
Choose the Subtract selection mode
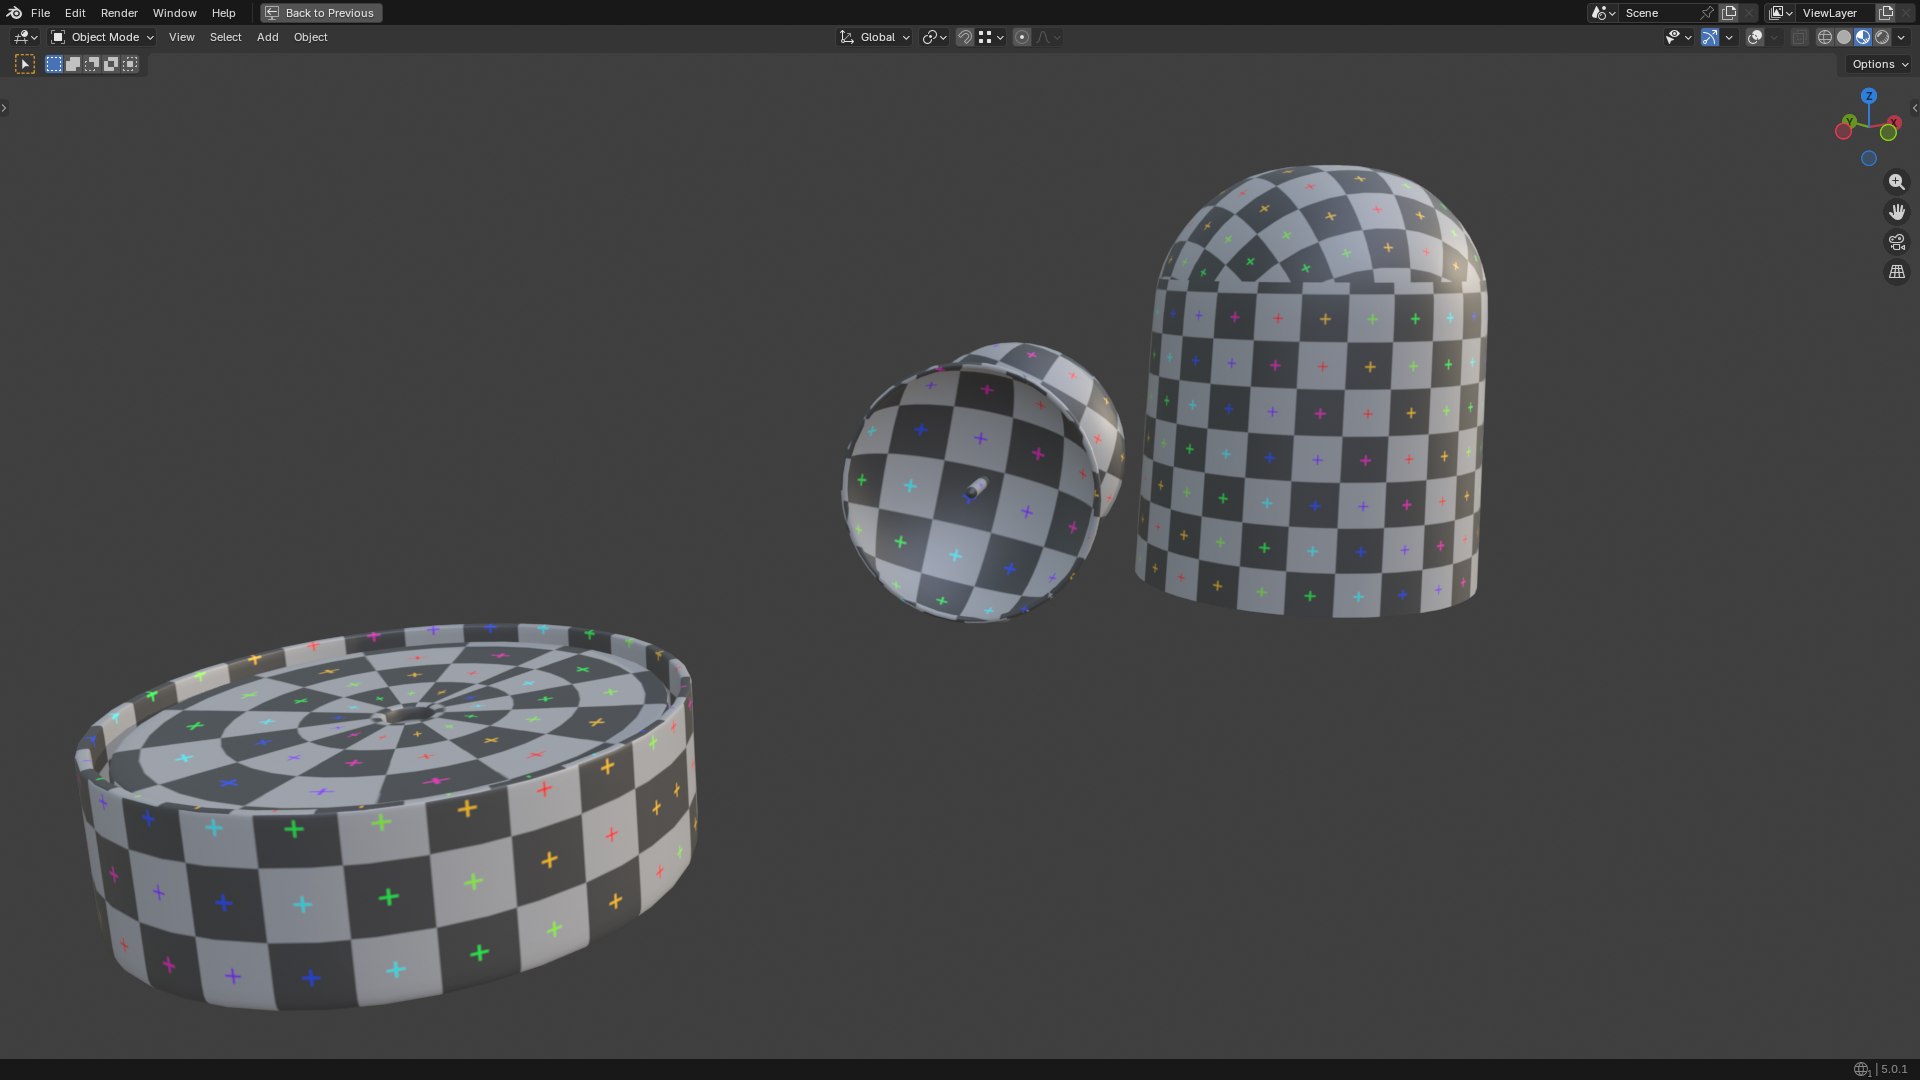click(x=92, y=64)
